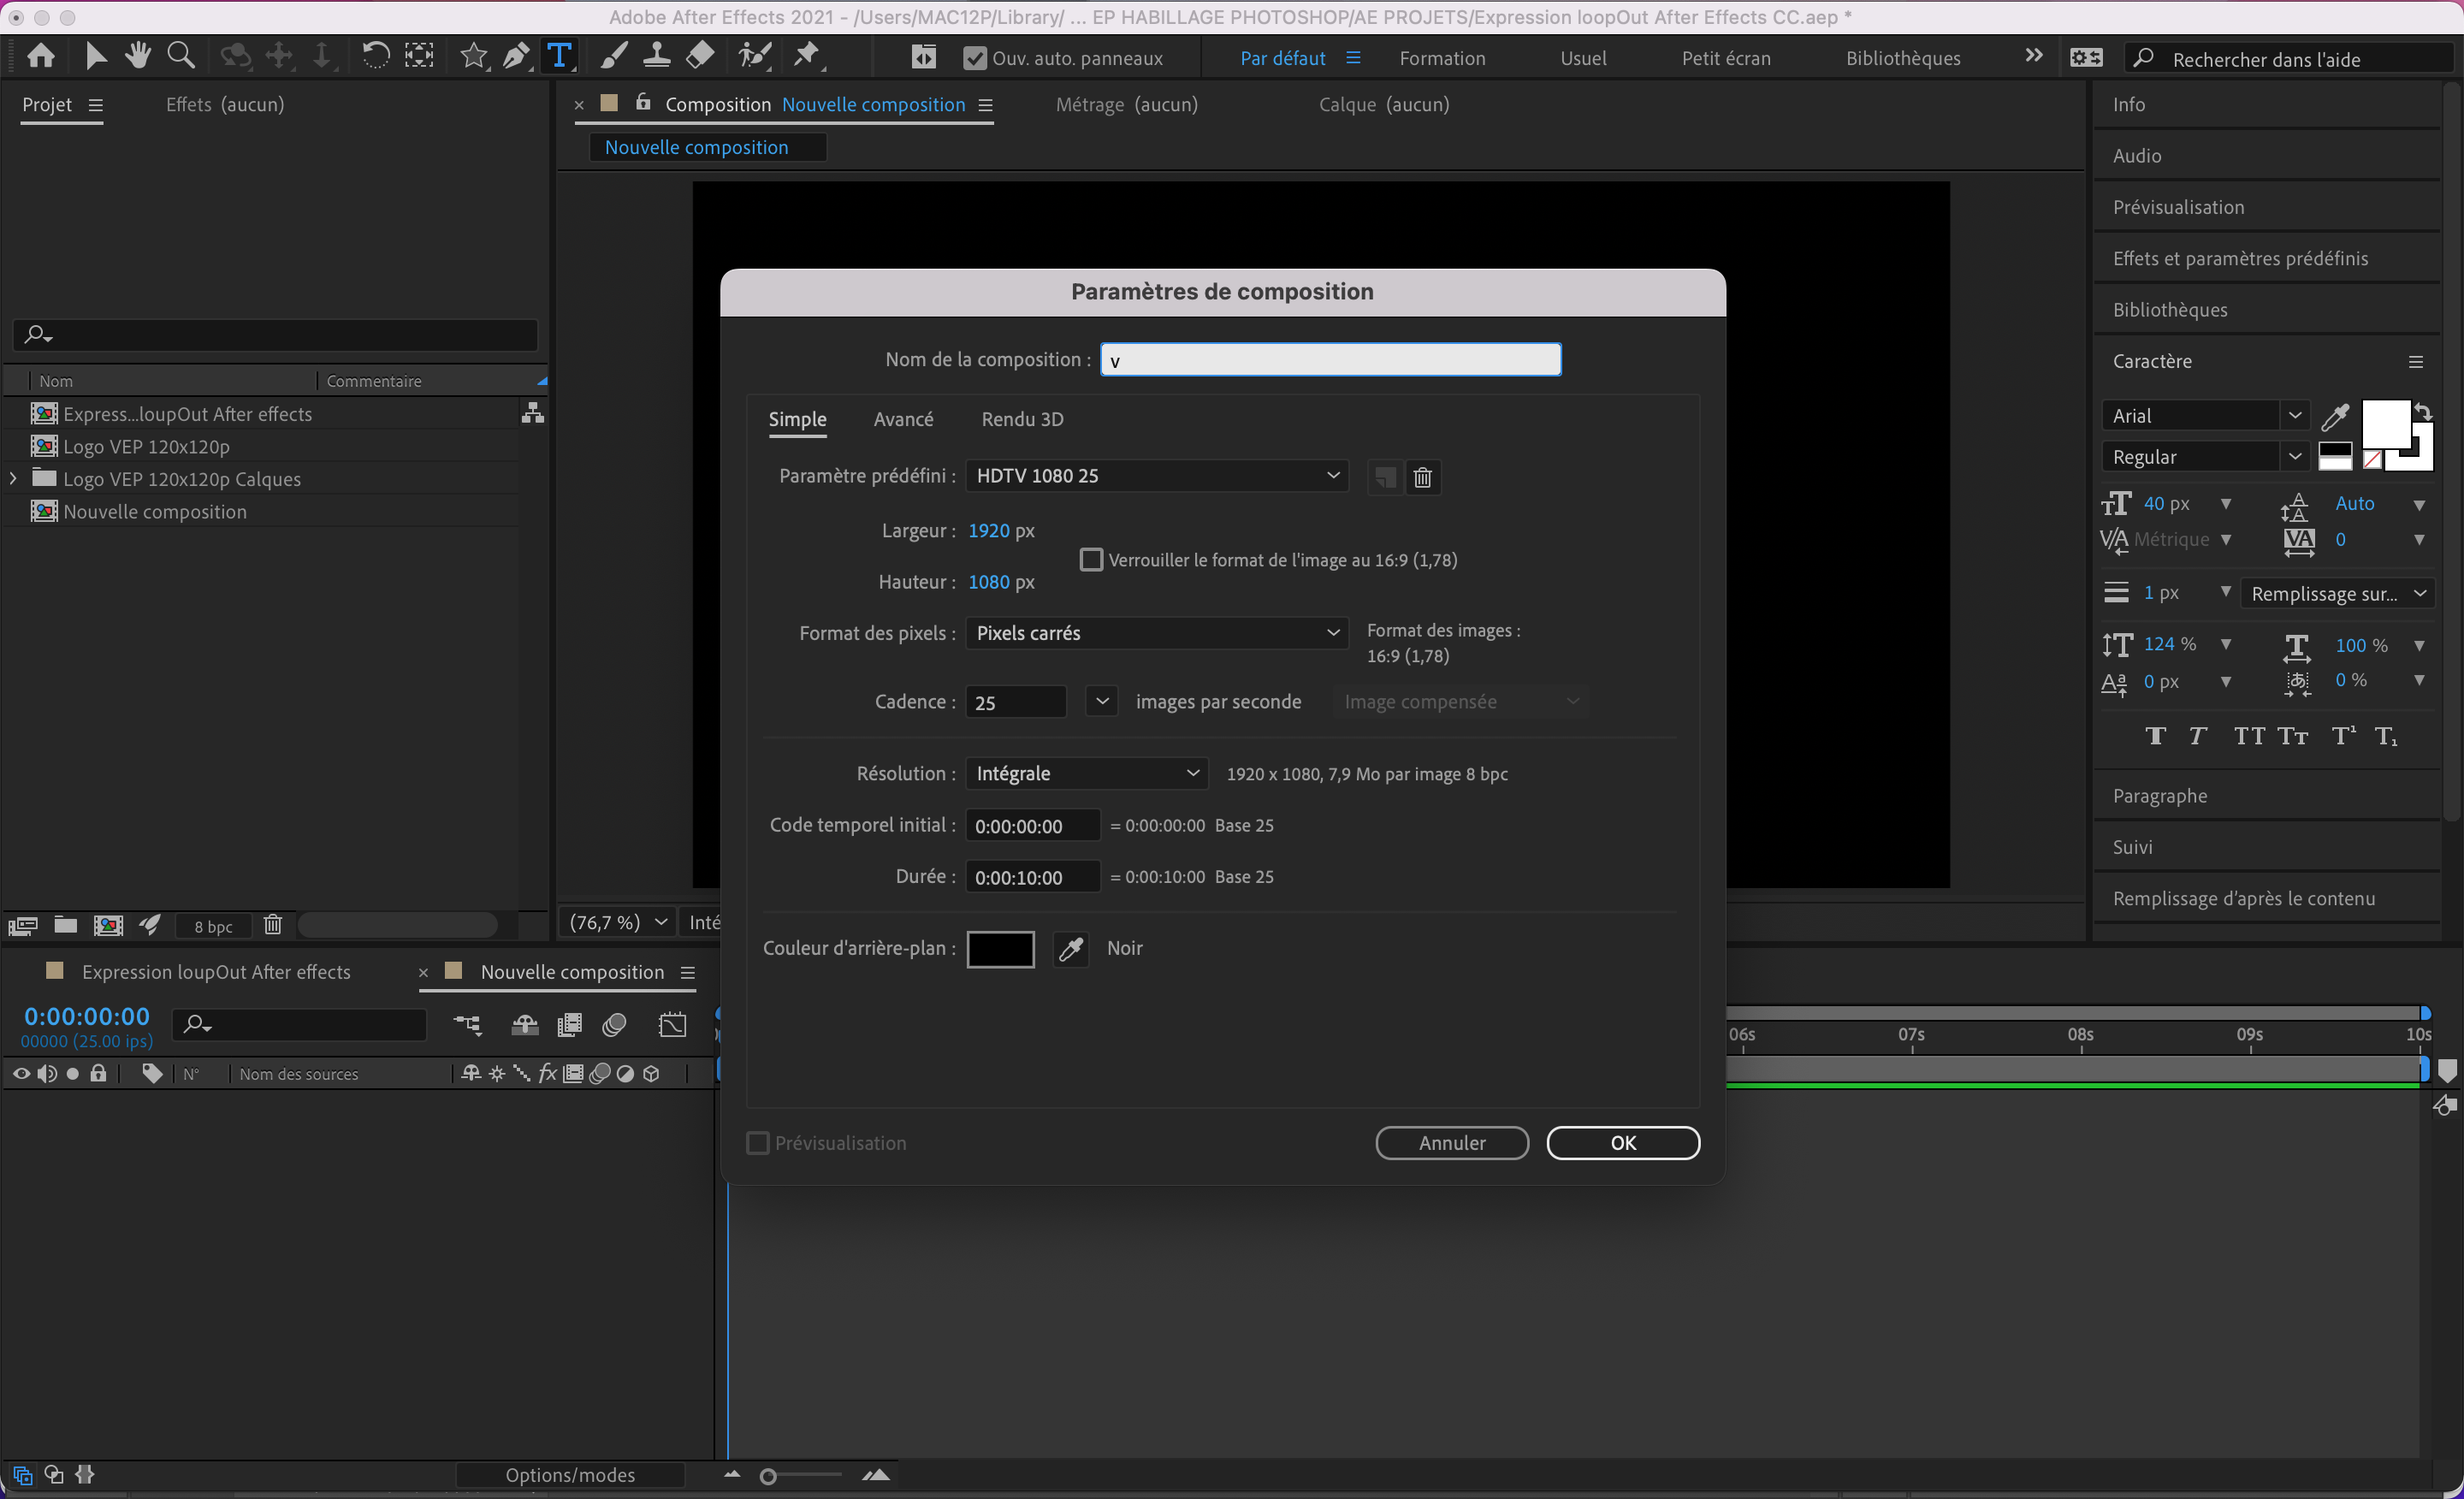Click the Zoom magnifier tool
The height and width of the screenshot is (1499, 2464).
(181, 57)
